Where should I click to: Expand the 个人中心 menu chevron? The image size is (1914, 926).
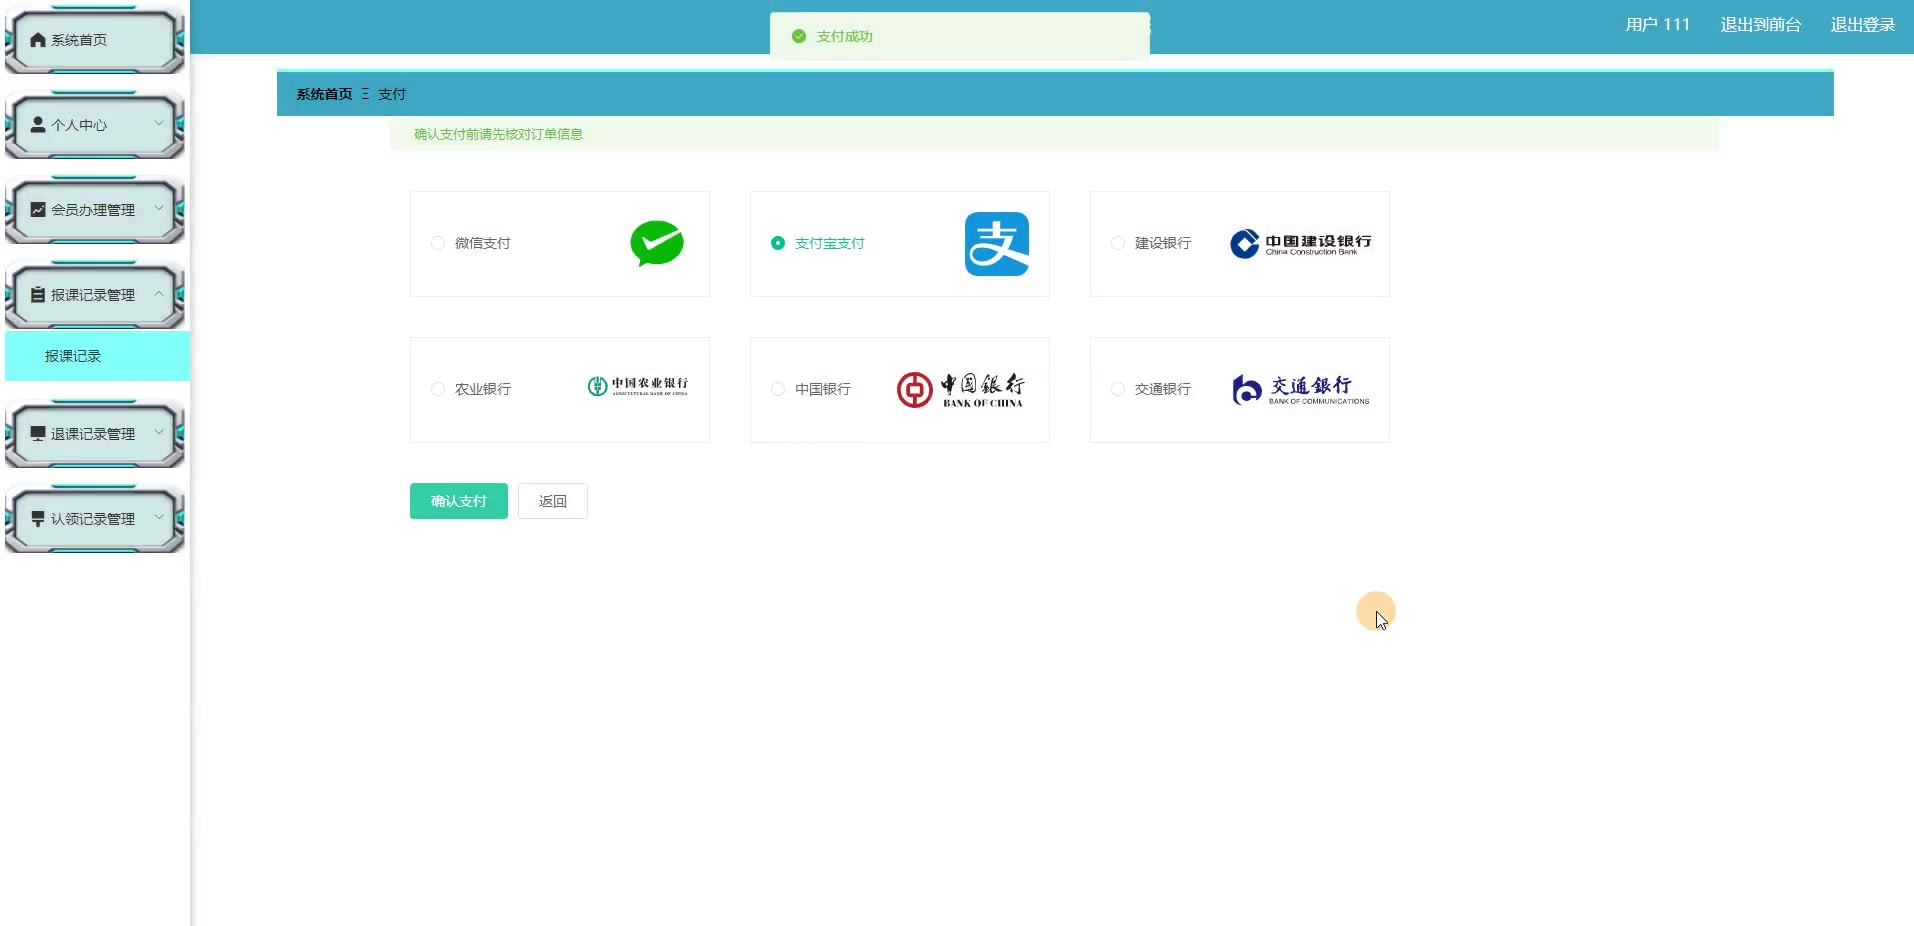tap(158, 124)
